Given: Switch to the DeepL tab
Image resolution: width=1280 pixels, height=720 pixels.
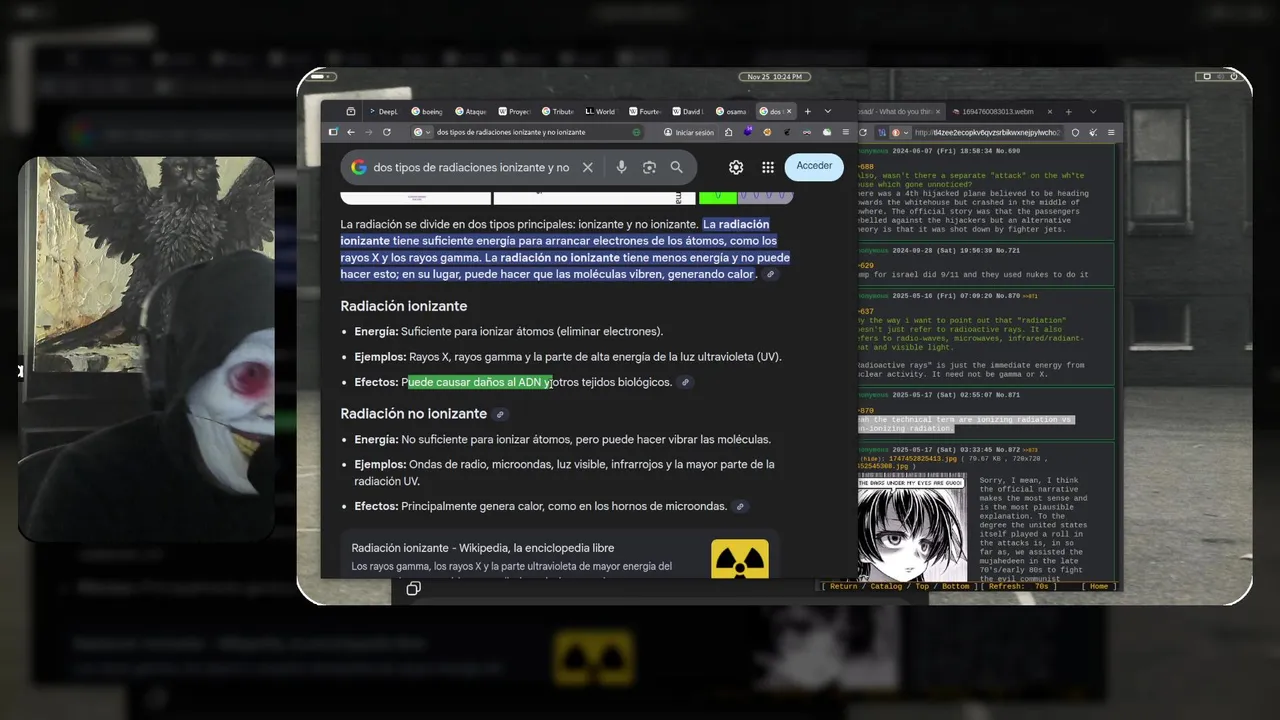Looking at the screenshot, I should (385, 111).
